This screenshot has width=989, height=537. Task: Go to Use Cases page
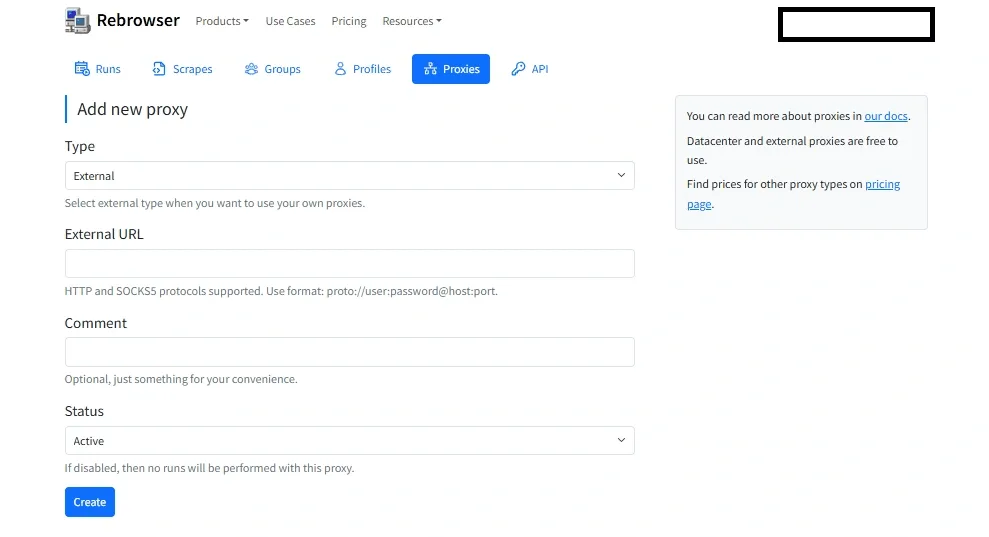[x=290, y=21]
